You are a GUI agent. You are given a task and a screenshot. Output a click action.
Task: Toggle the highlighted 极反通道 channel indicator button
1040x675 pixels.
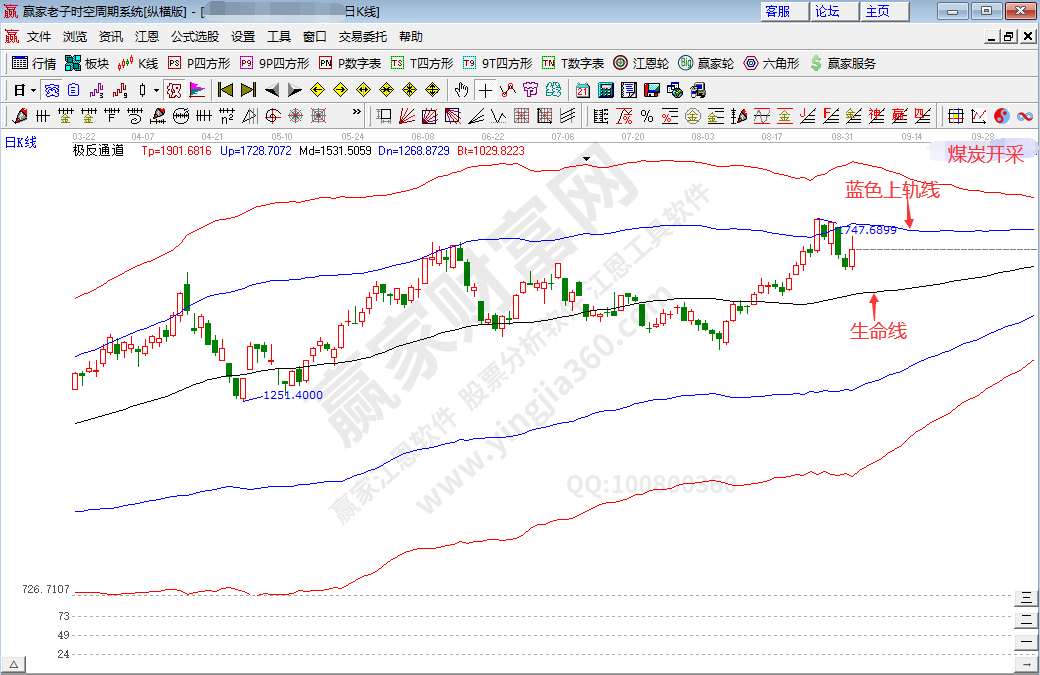click(x=174, y=90)
